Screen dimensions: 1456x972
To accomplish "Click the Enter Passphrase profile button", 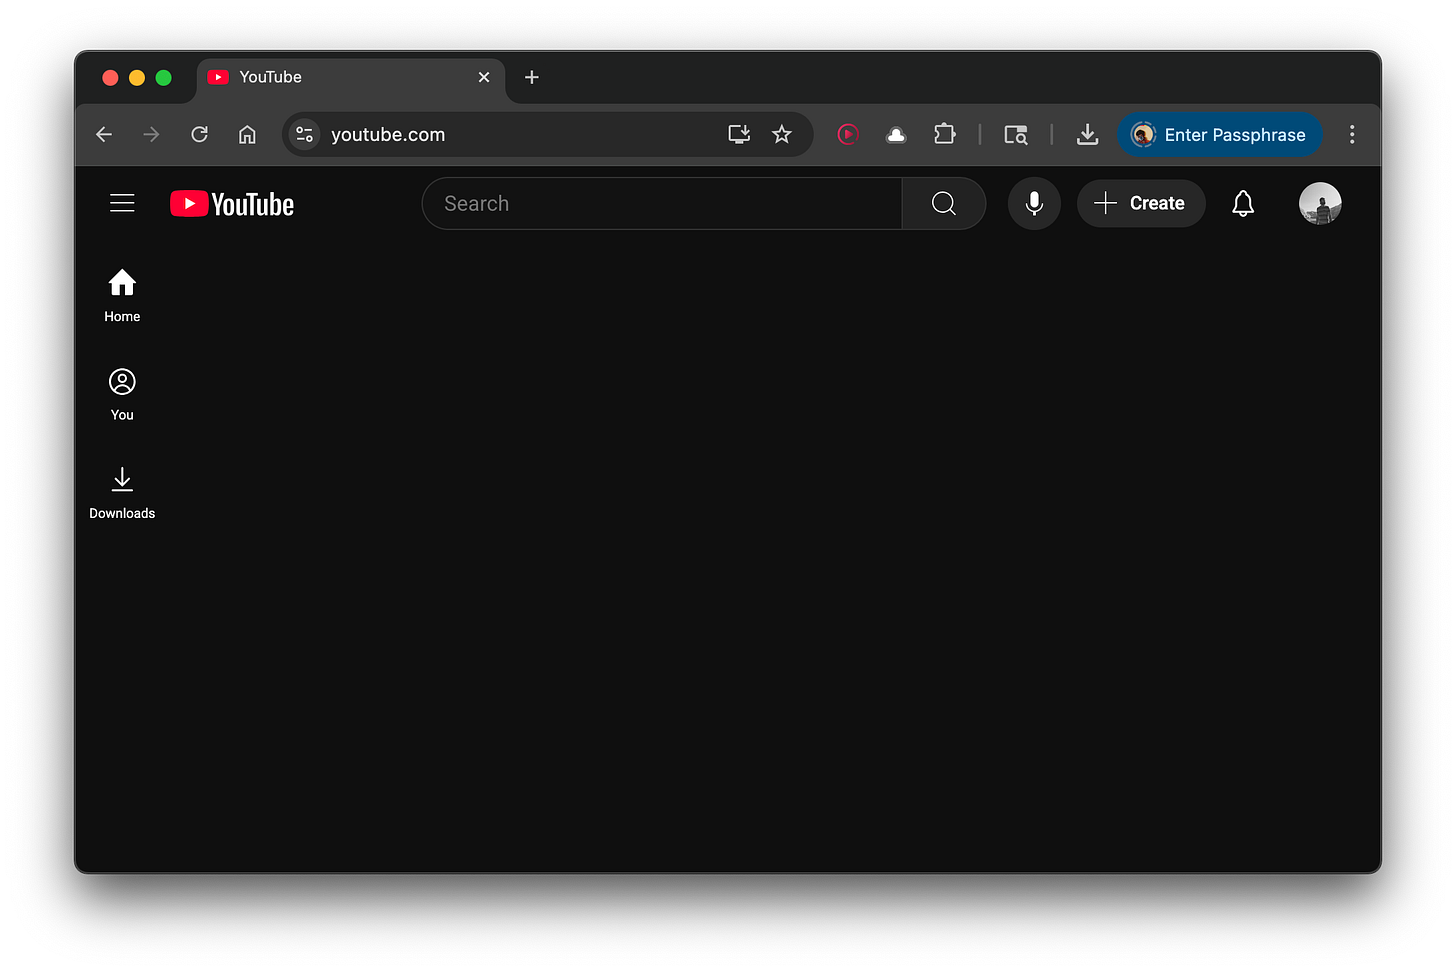I will tap(1220, 134).
